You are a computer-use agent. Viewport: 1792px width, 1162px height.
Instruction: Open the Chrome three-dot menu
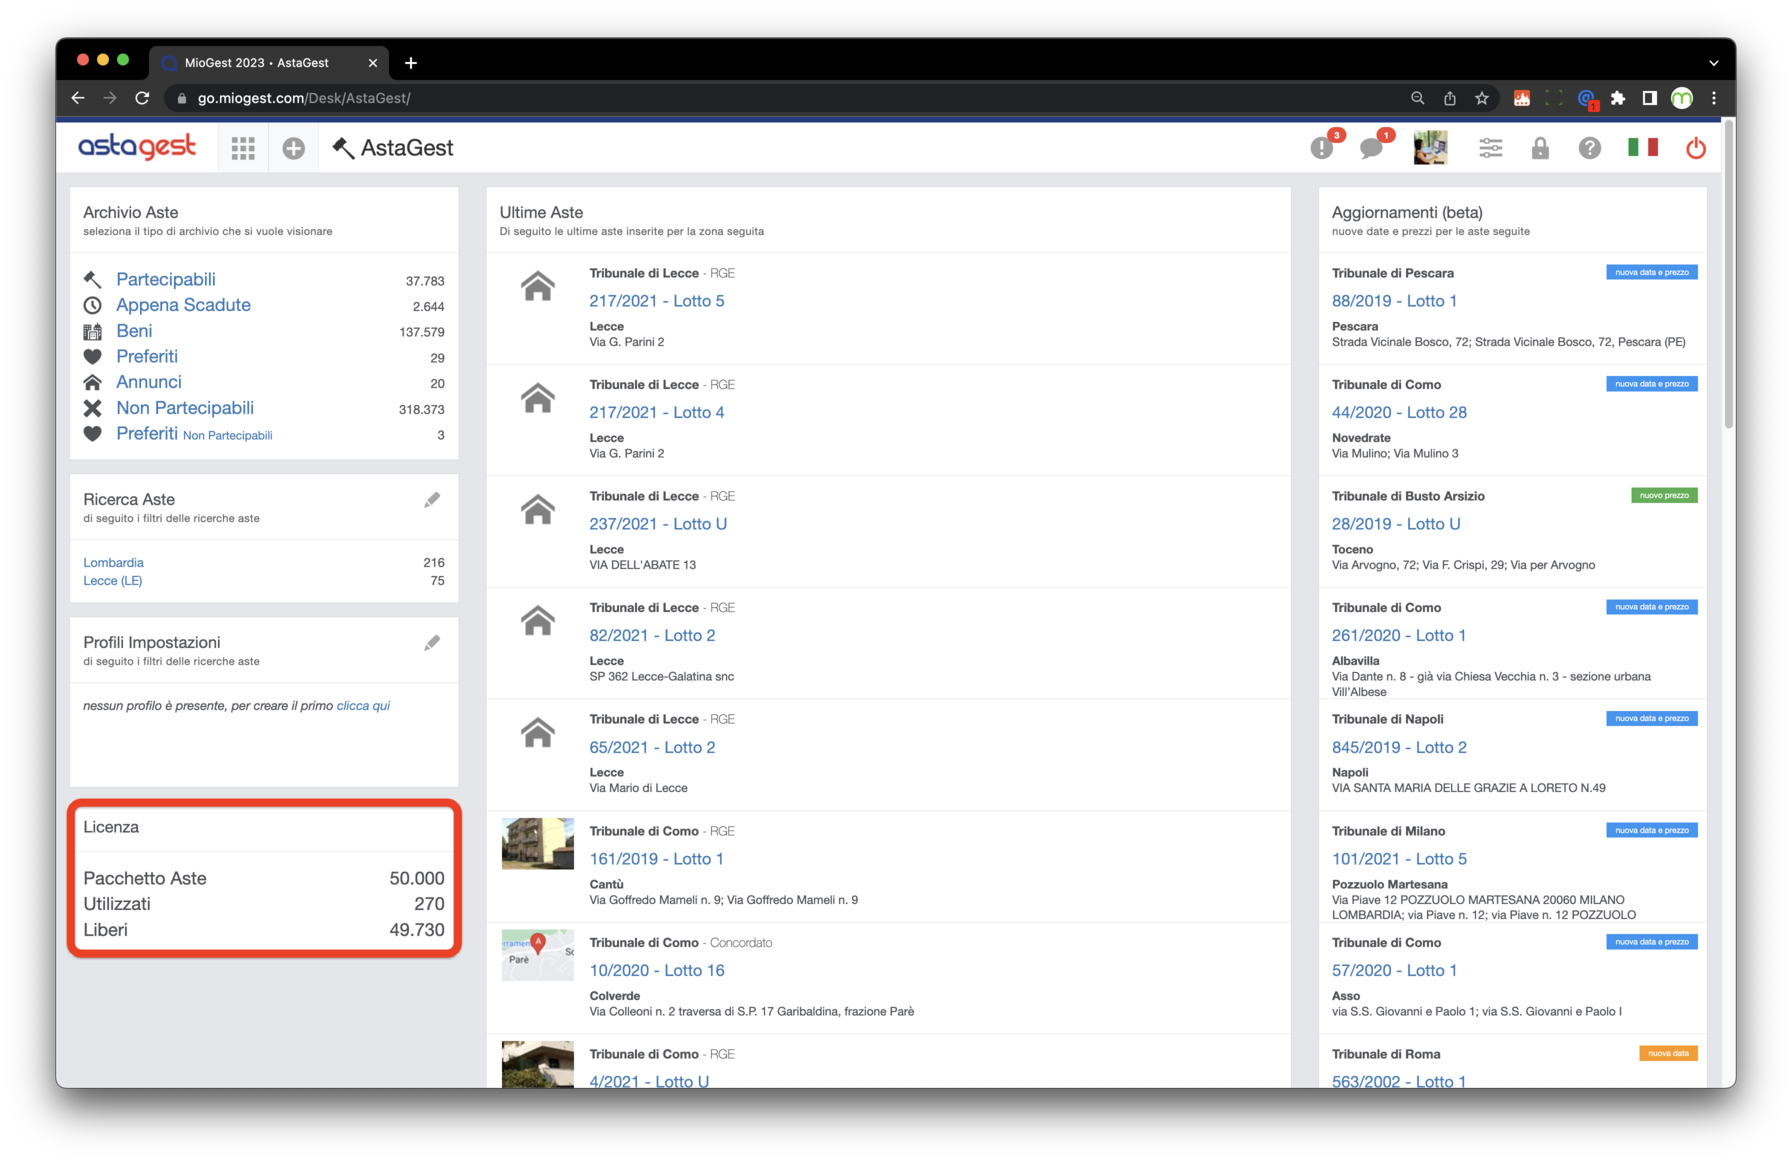[1714, 98]
